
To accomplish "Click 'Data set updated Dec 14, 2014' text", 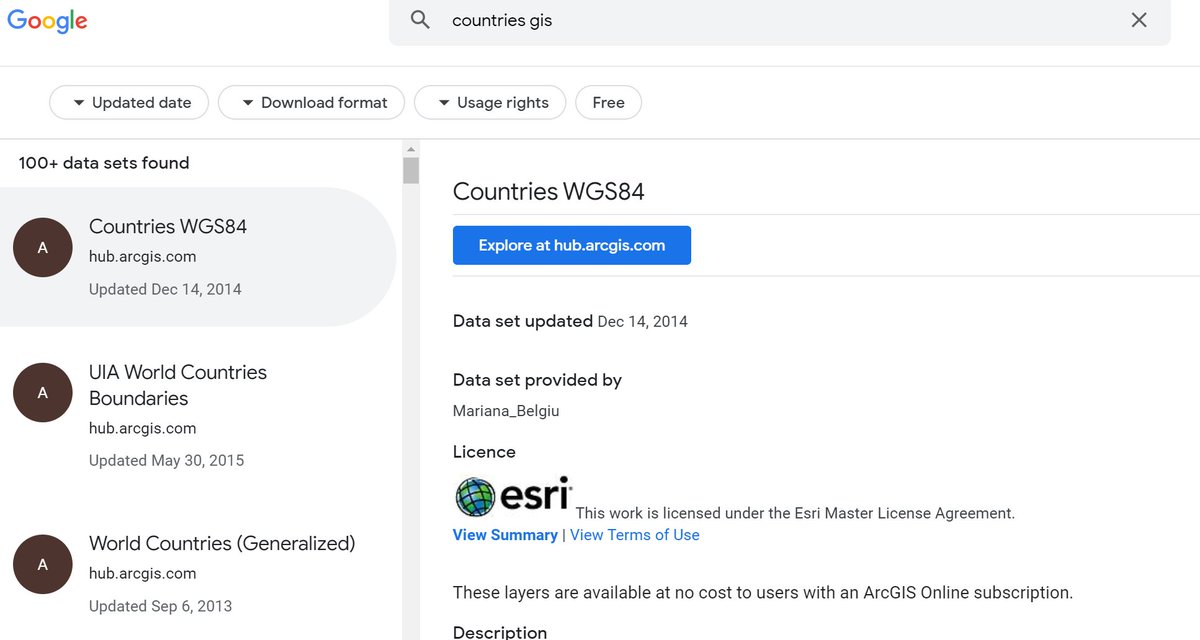I will click(x=570, y=321).
